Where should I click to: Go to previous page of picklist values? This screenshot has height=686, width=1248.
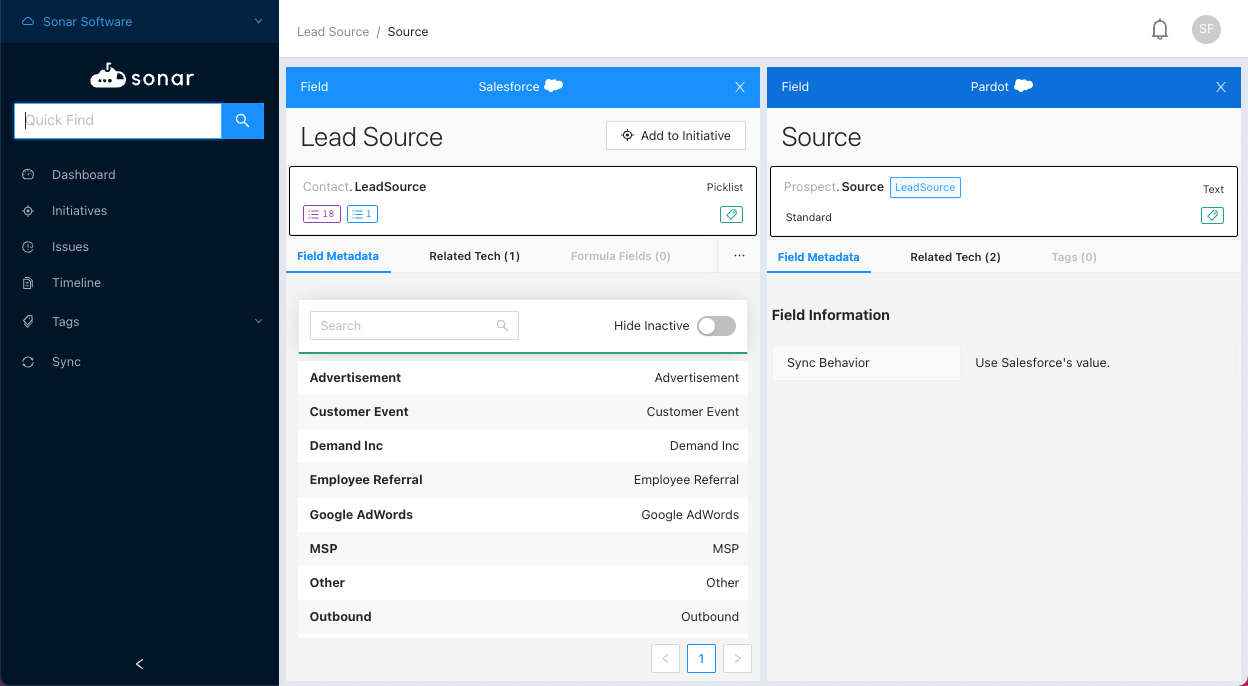[665, 658]
